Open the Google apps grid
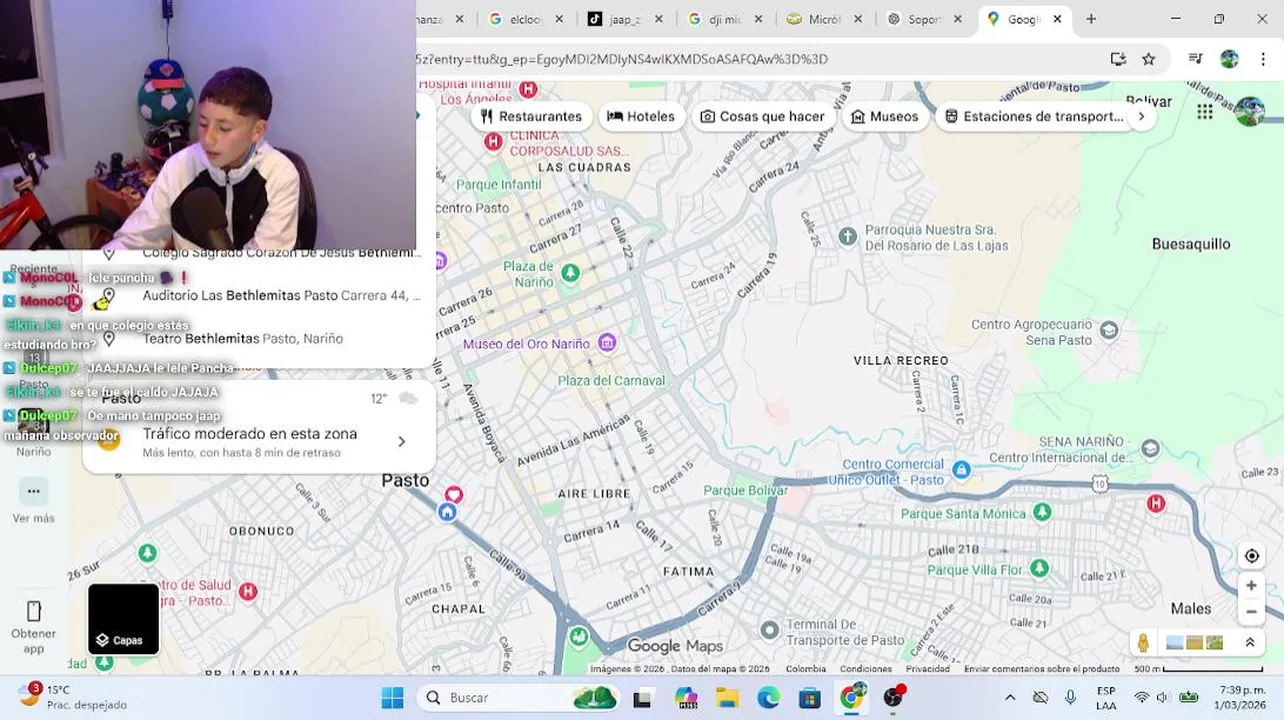Image resolution: width=1284 pixels, height=720 pixels. 1205,112
